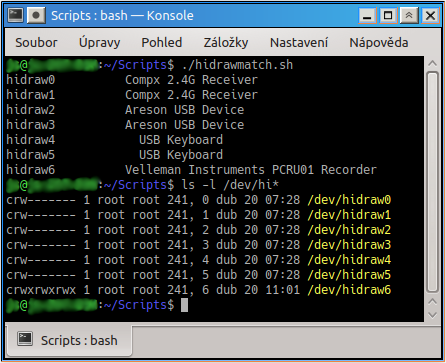Close the Konsole window
The width and height of the screenshot is (446, 363).
(x=430, y=15)
